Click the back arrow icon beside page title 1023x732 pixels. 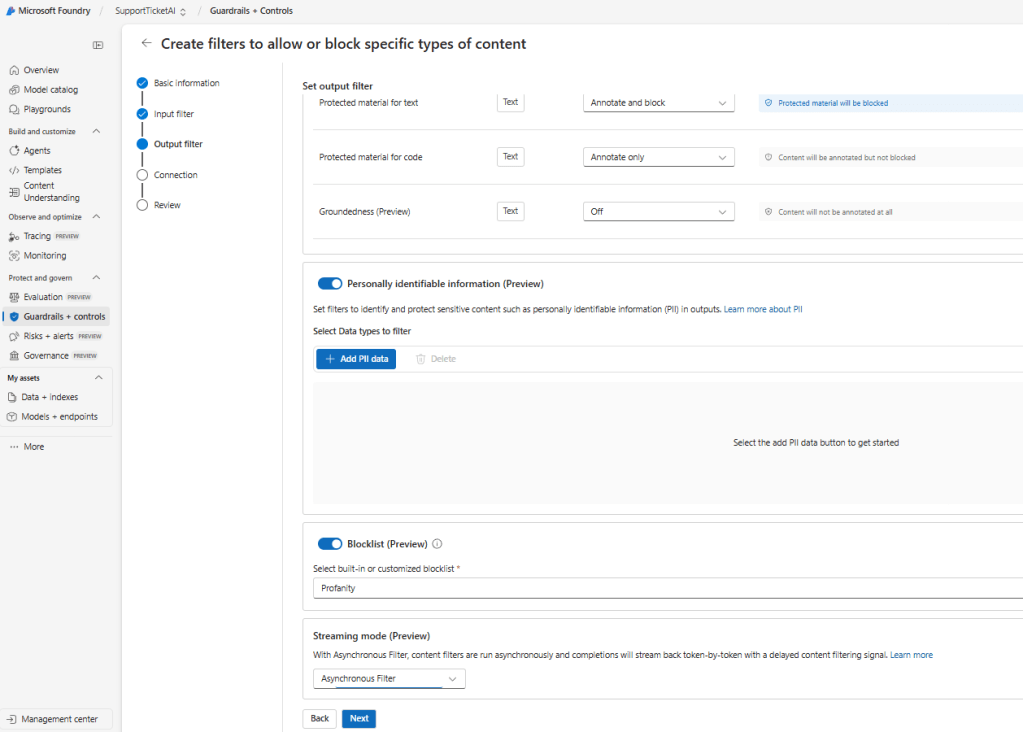click(146, 43)
